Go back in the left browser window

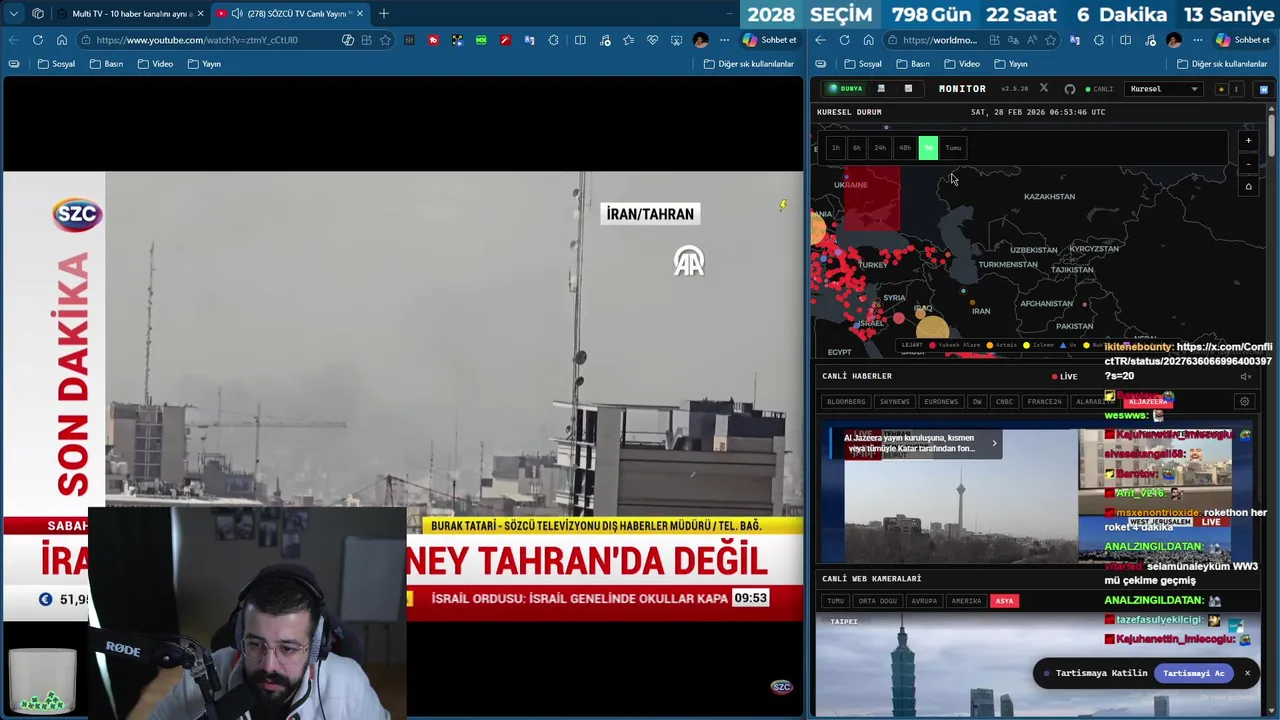tap(14, 40)
